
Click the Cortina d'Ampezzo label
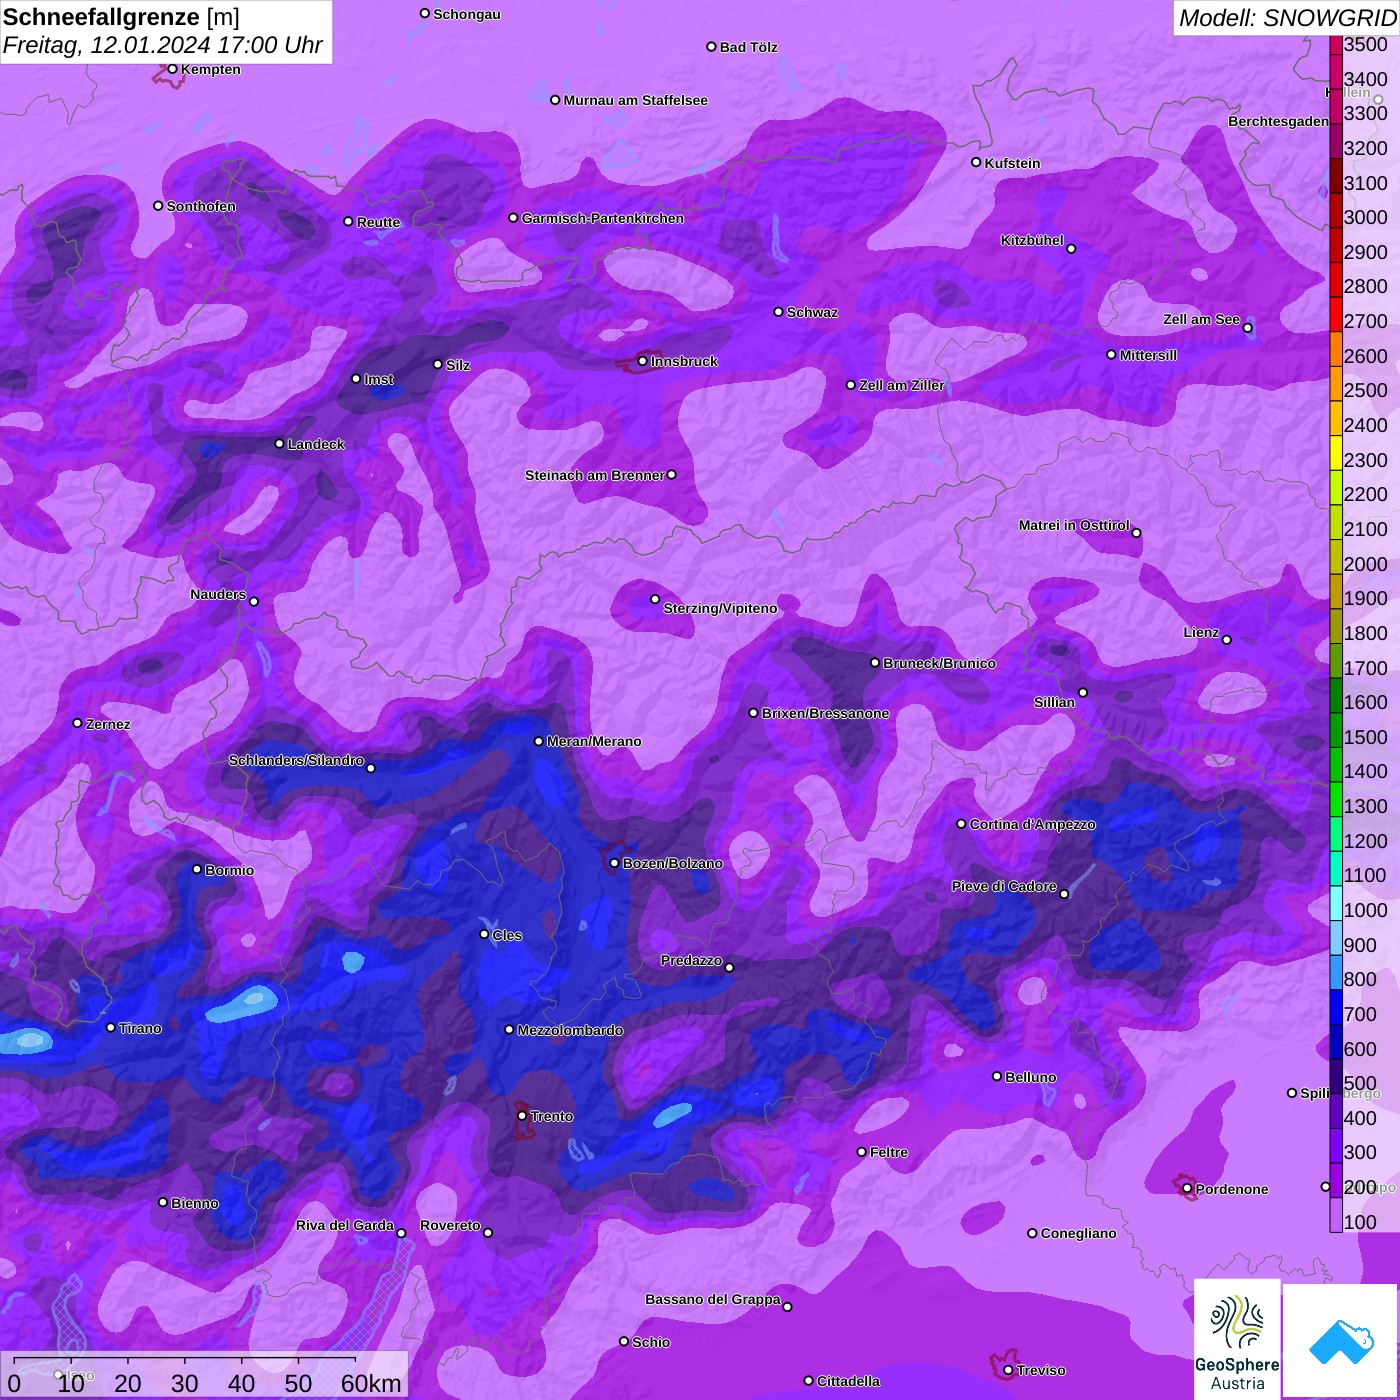[x=1033, y=824]
